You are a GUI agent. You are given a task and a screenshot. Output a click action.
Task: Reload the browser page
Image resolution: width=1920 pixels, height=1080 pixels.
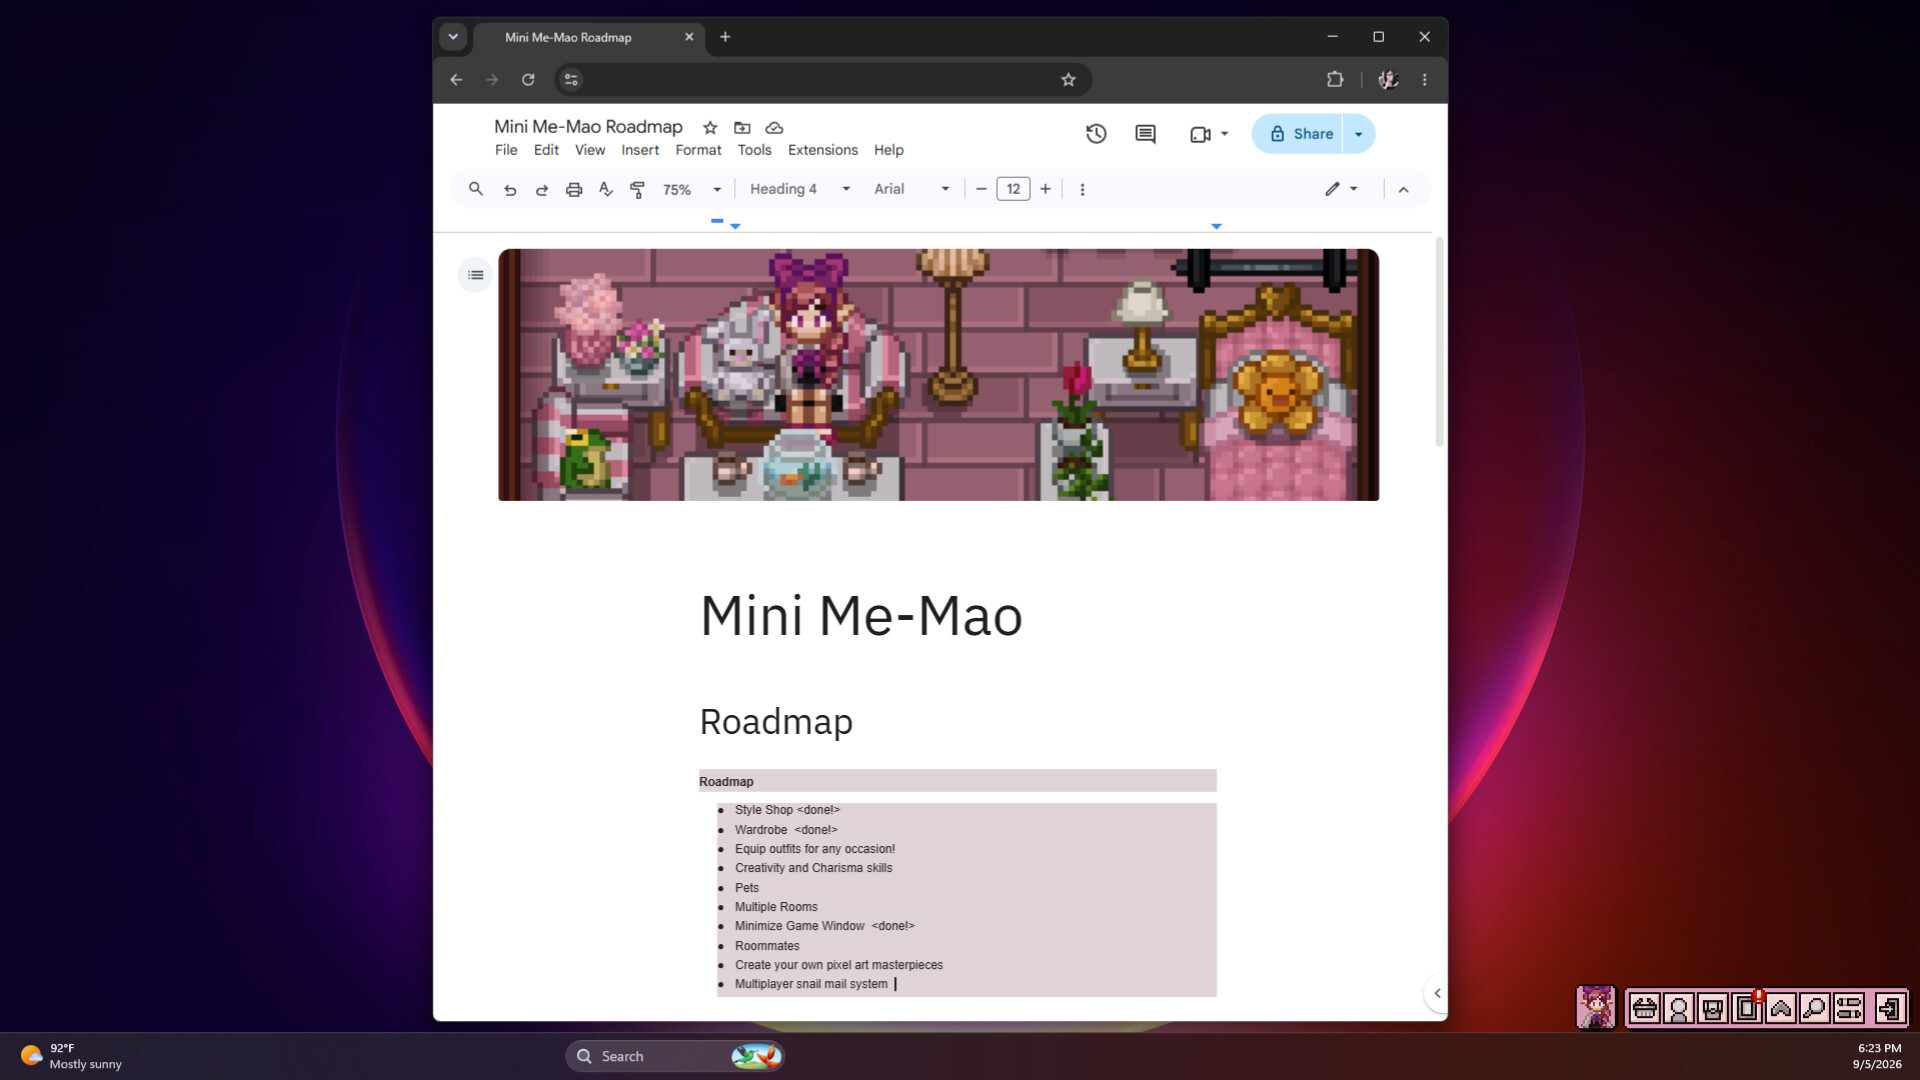coord(528,80)
